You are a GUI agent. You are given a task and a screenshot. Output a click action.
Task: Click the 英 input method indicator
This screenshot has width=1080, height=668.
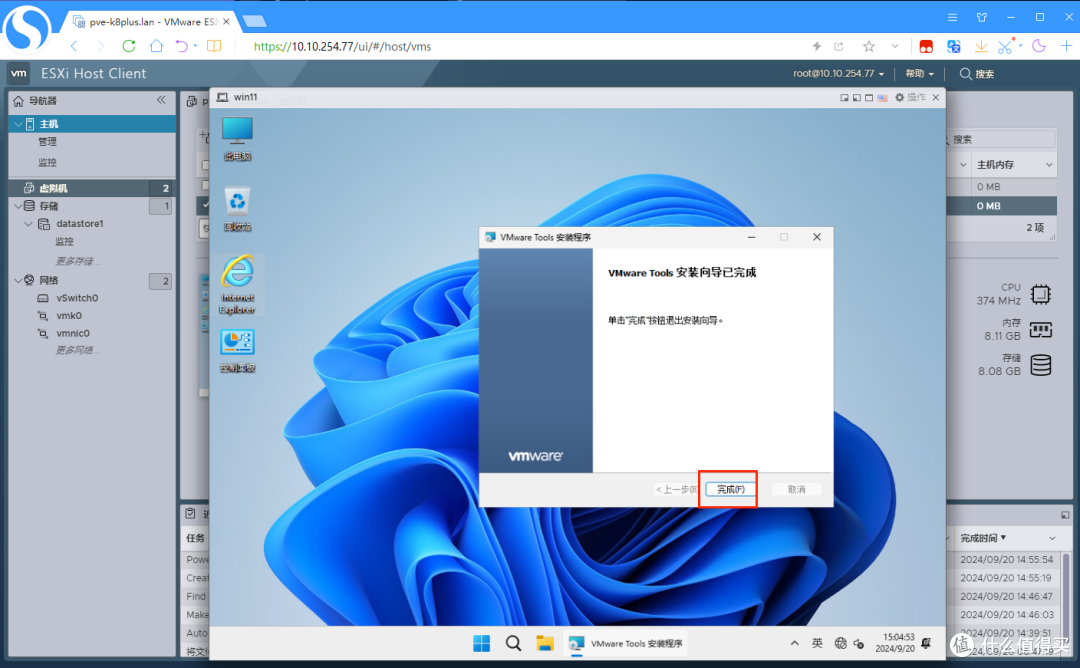(817, 643)
